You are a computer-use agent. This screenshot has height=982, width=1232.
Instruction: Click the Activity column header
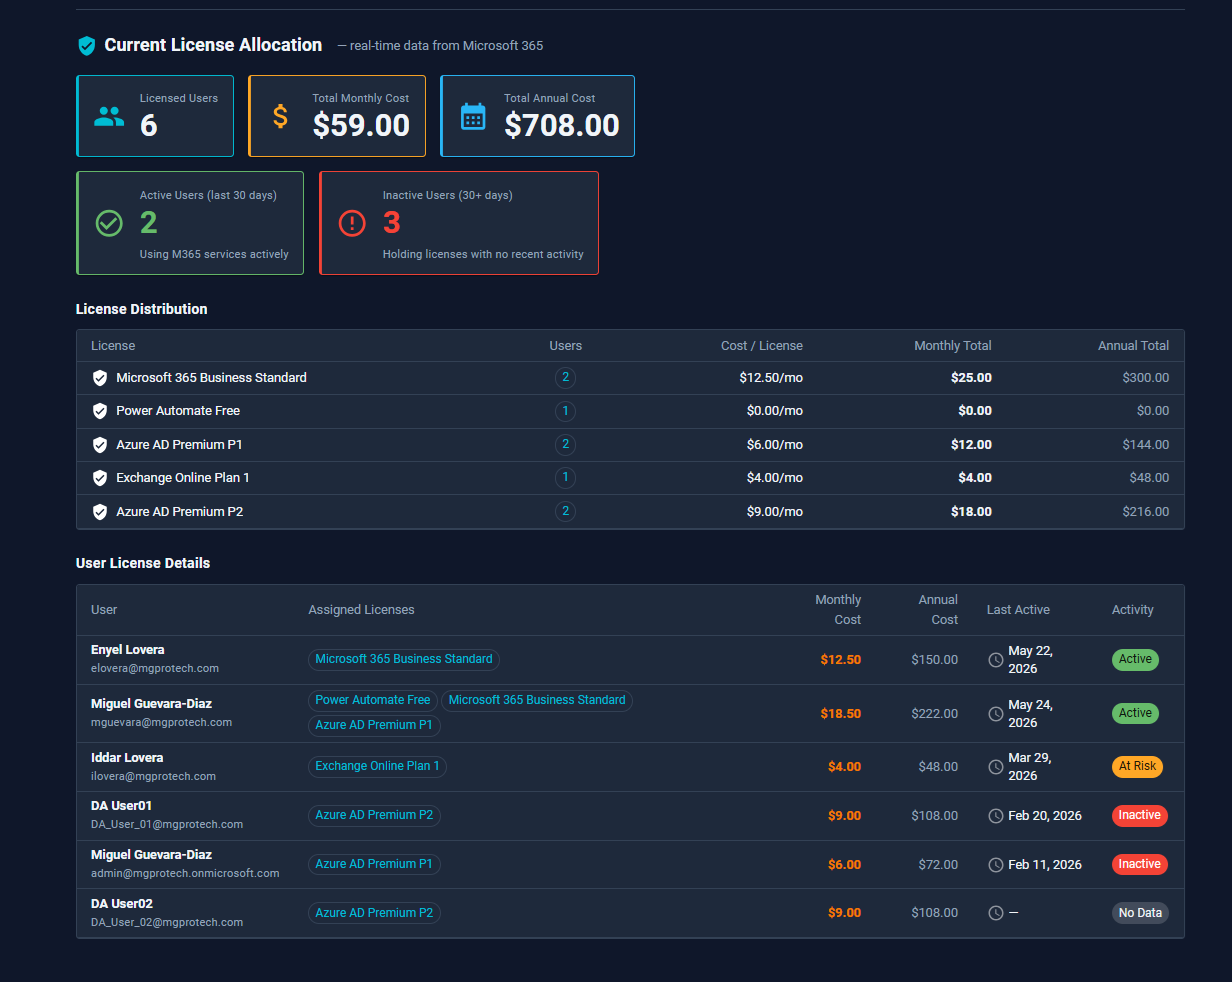tap(1133, 610)
